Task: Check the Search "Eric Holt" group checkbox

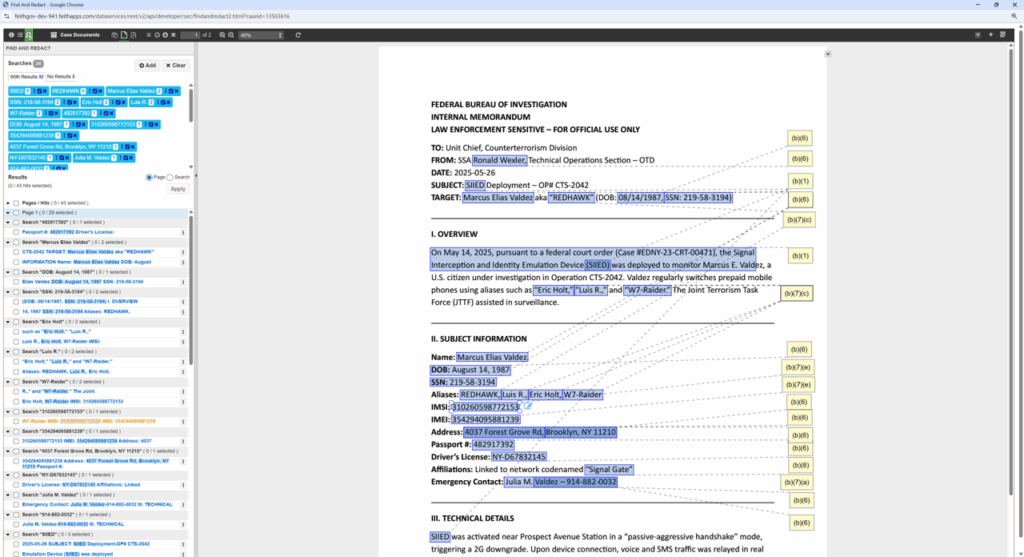Action: 16,322
